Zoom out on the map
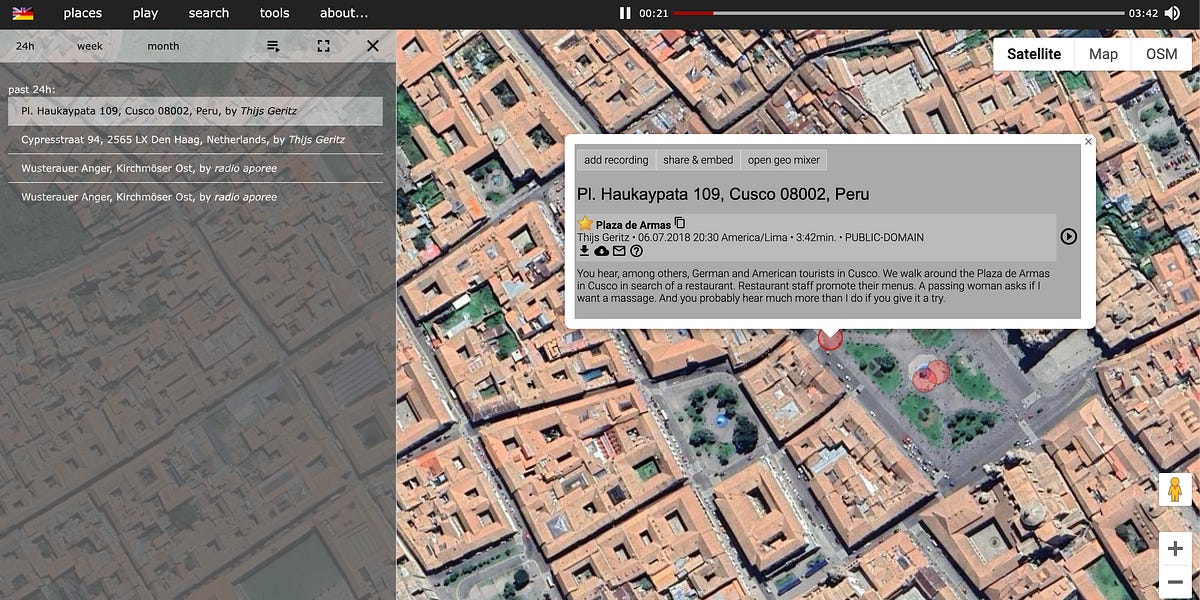This screenshot has height=600, width=1200. coord(1174,582)
